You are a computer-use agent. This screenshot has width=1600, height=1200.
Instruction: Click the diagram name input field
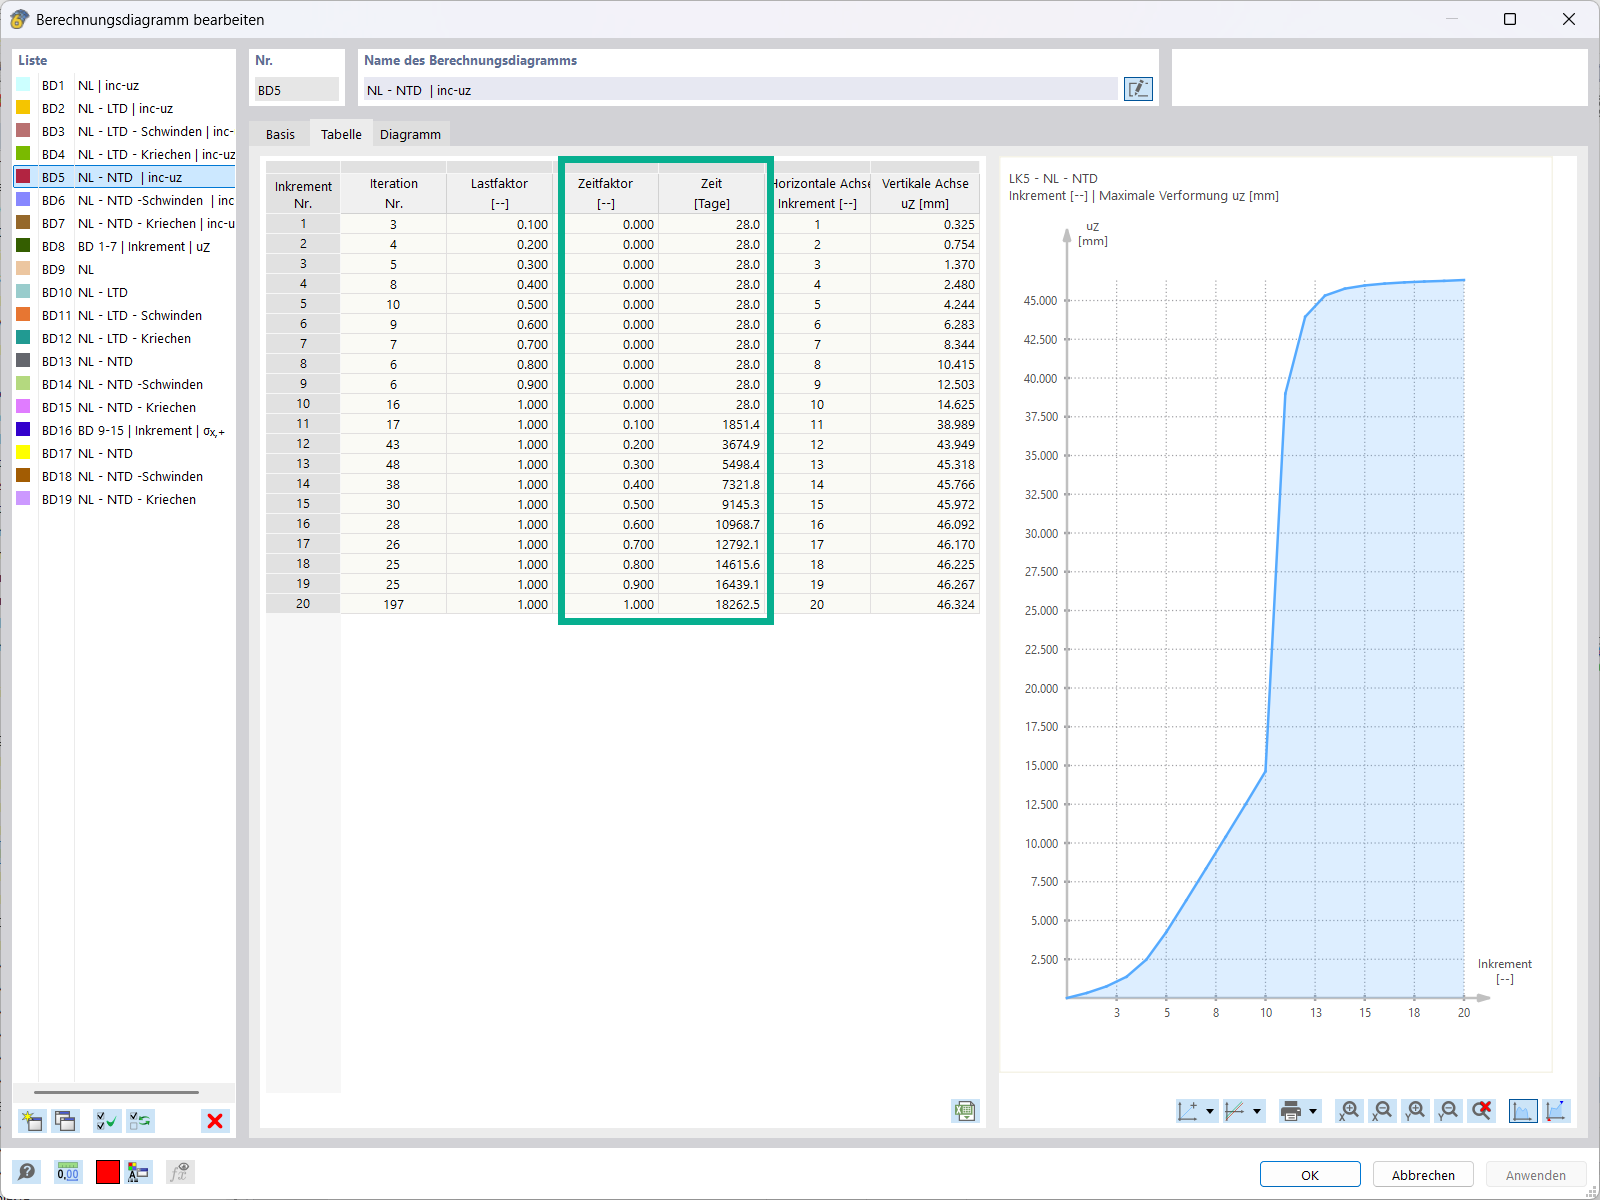click(x=739, y=90)
